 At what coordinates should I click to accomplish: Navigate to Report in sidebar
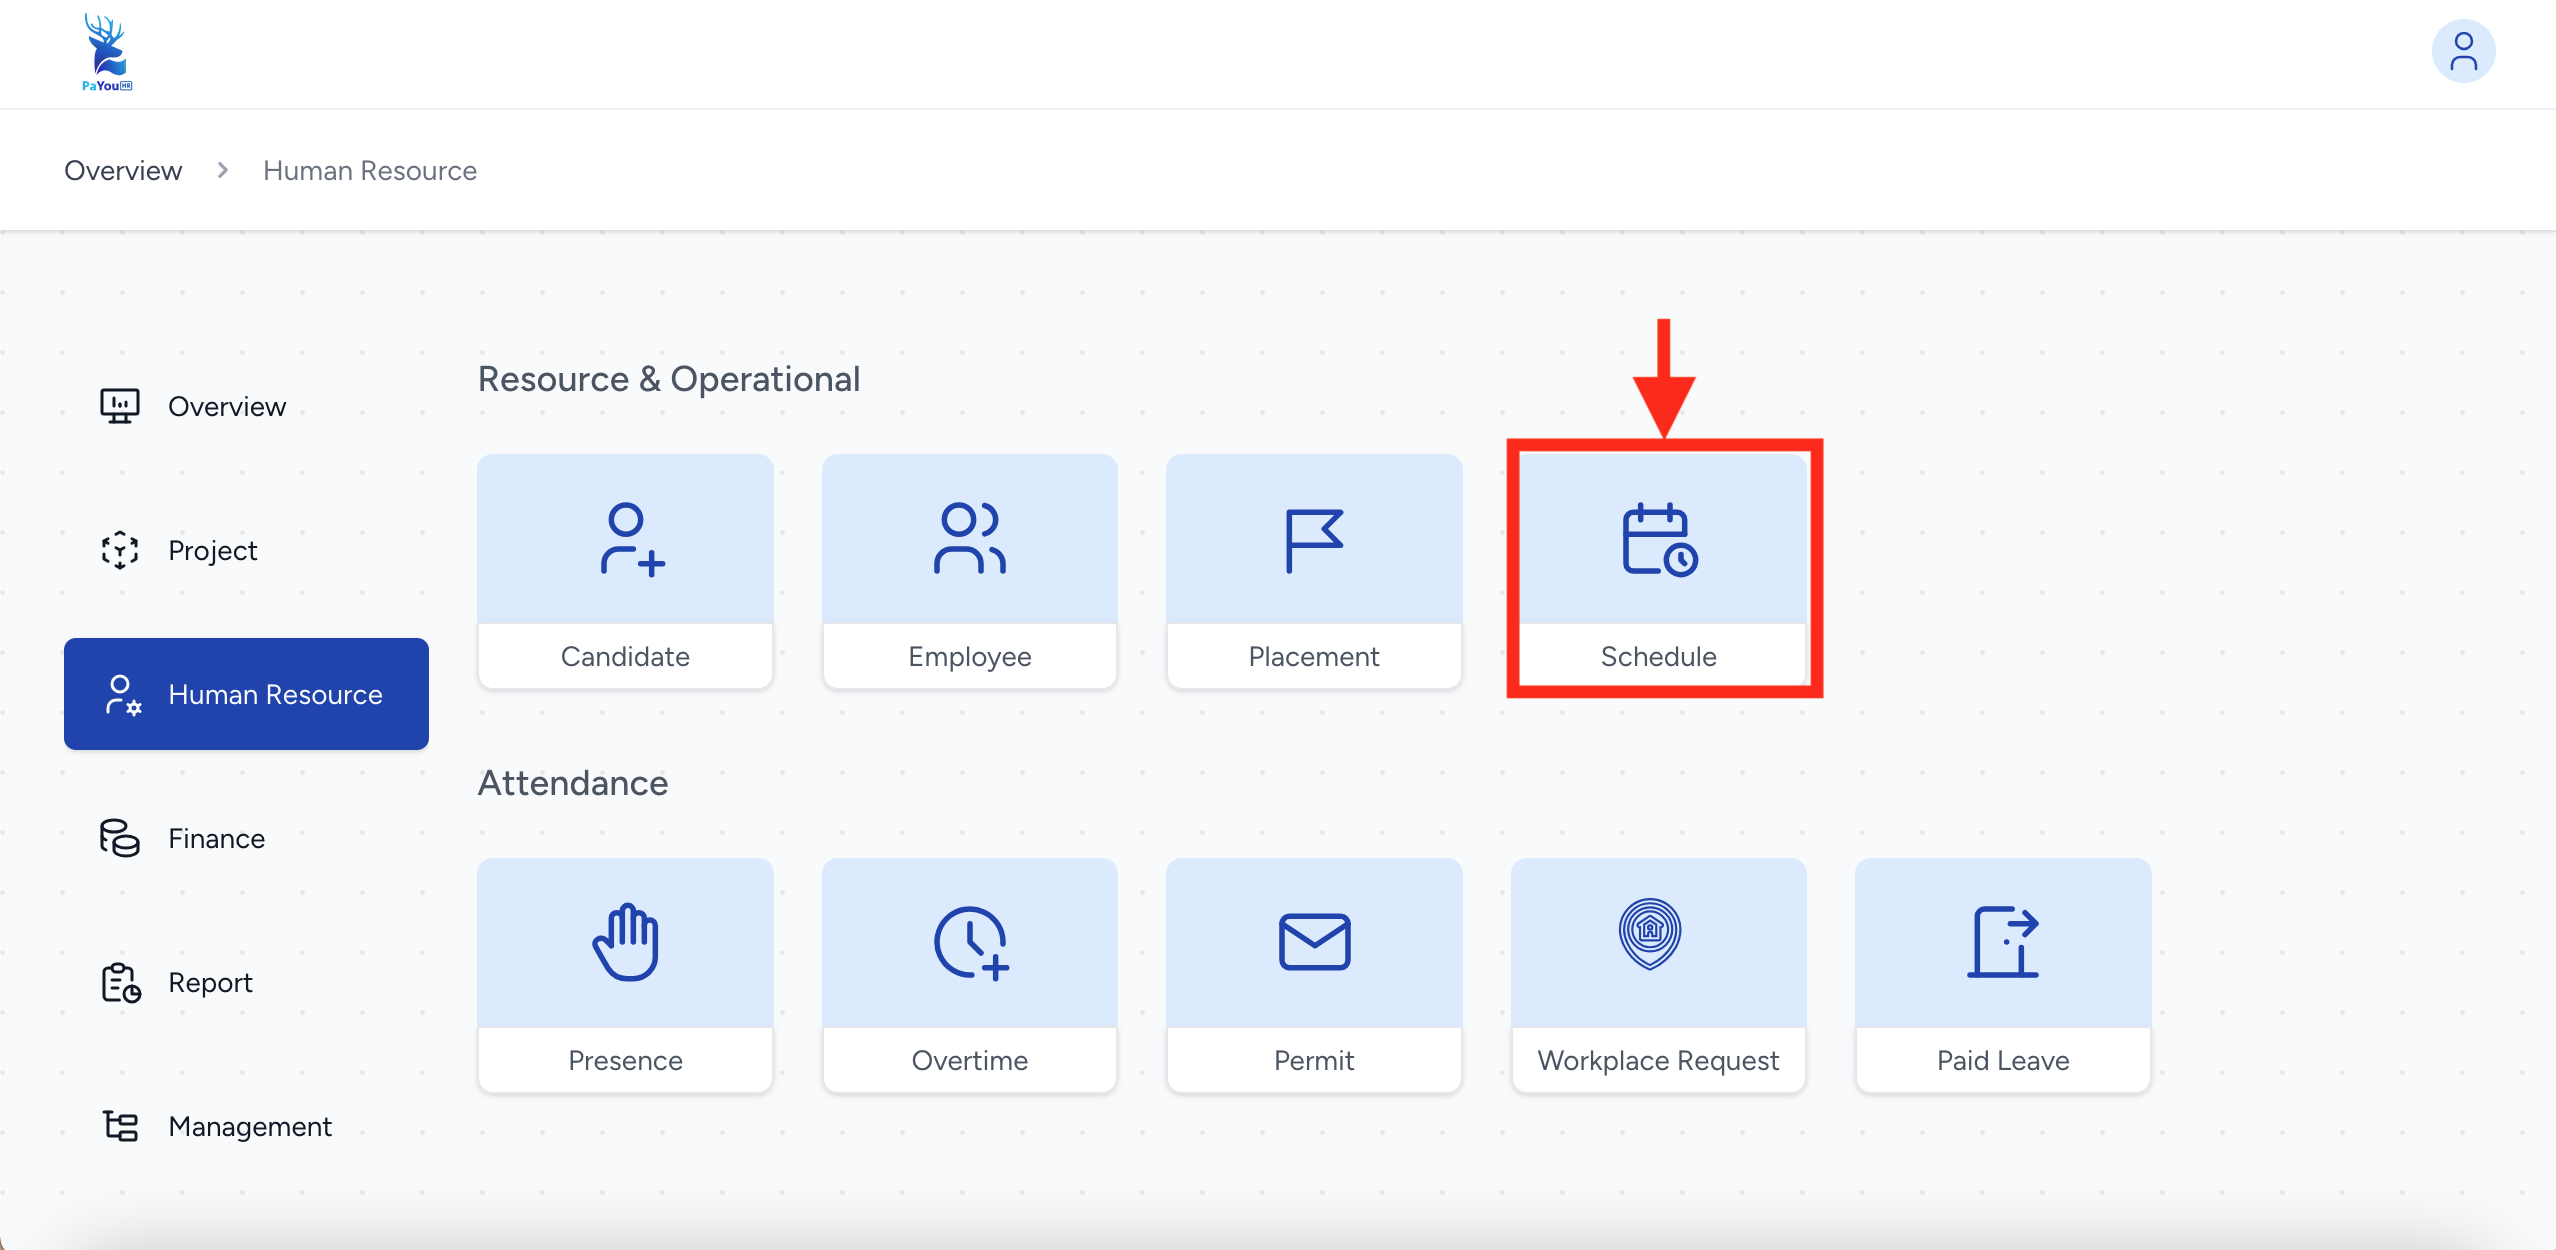pos(210,983)
